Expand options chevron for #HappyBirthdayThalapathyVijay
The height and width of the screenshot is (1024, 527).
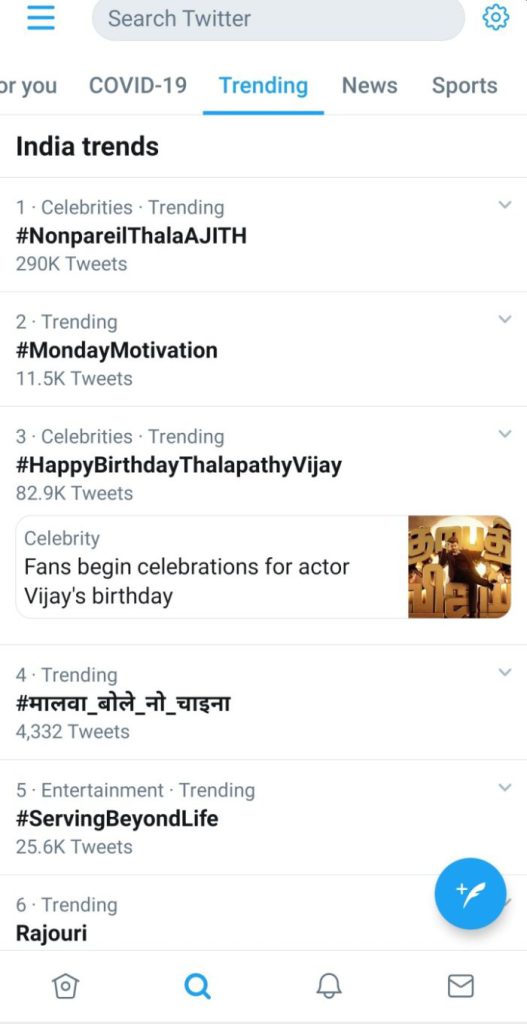pyautogui.click(x=504, y=434)
